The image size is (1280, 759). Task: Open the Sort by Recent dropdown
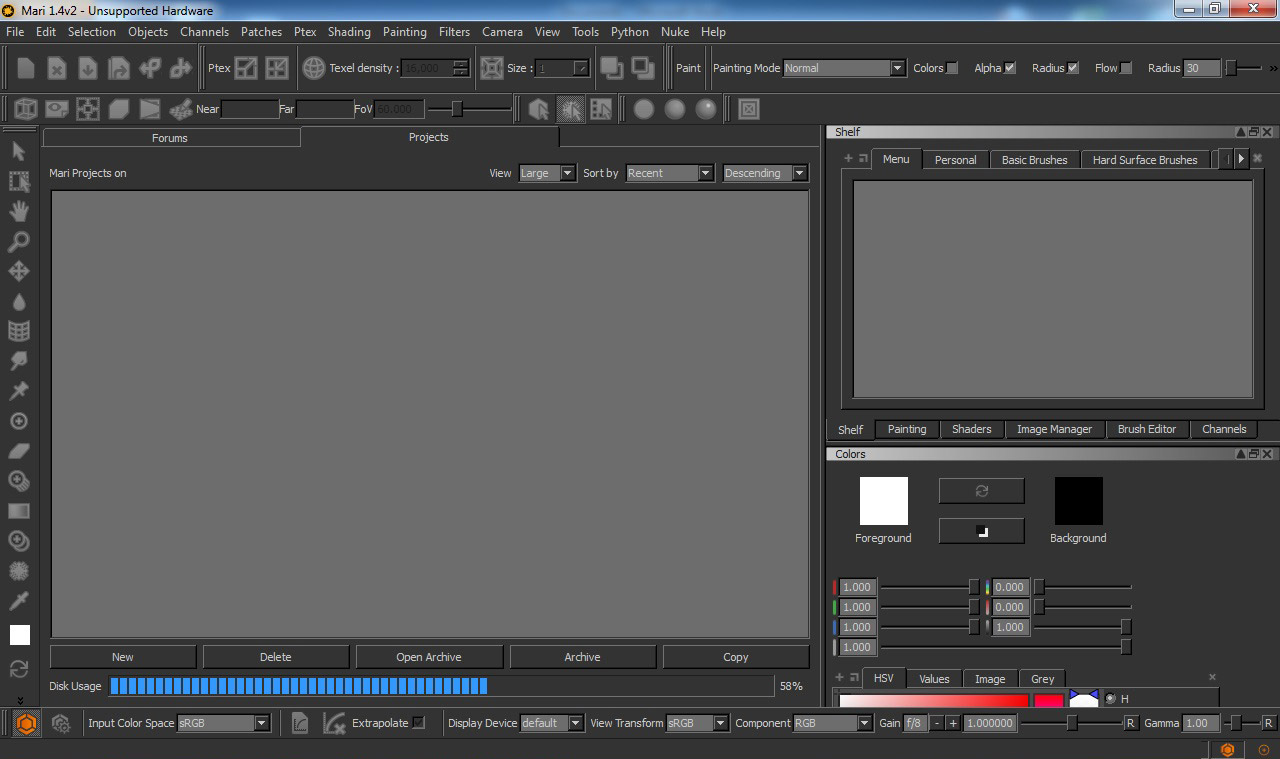point(669,173)
